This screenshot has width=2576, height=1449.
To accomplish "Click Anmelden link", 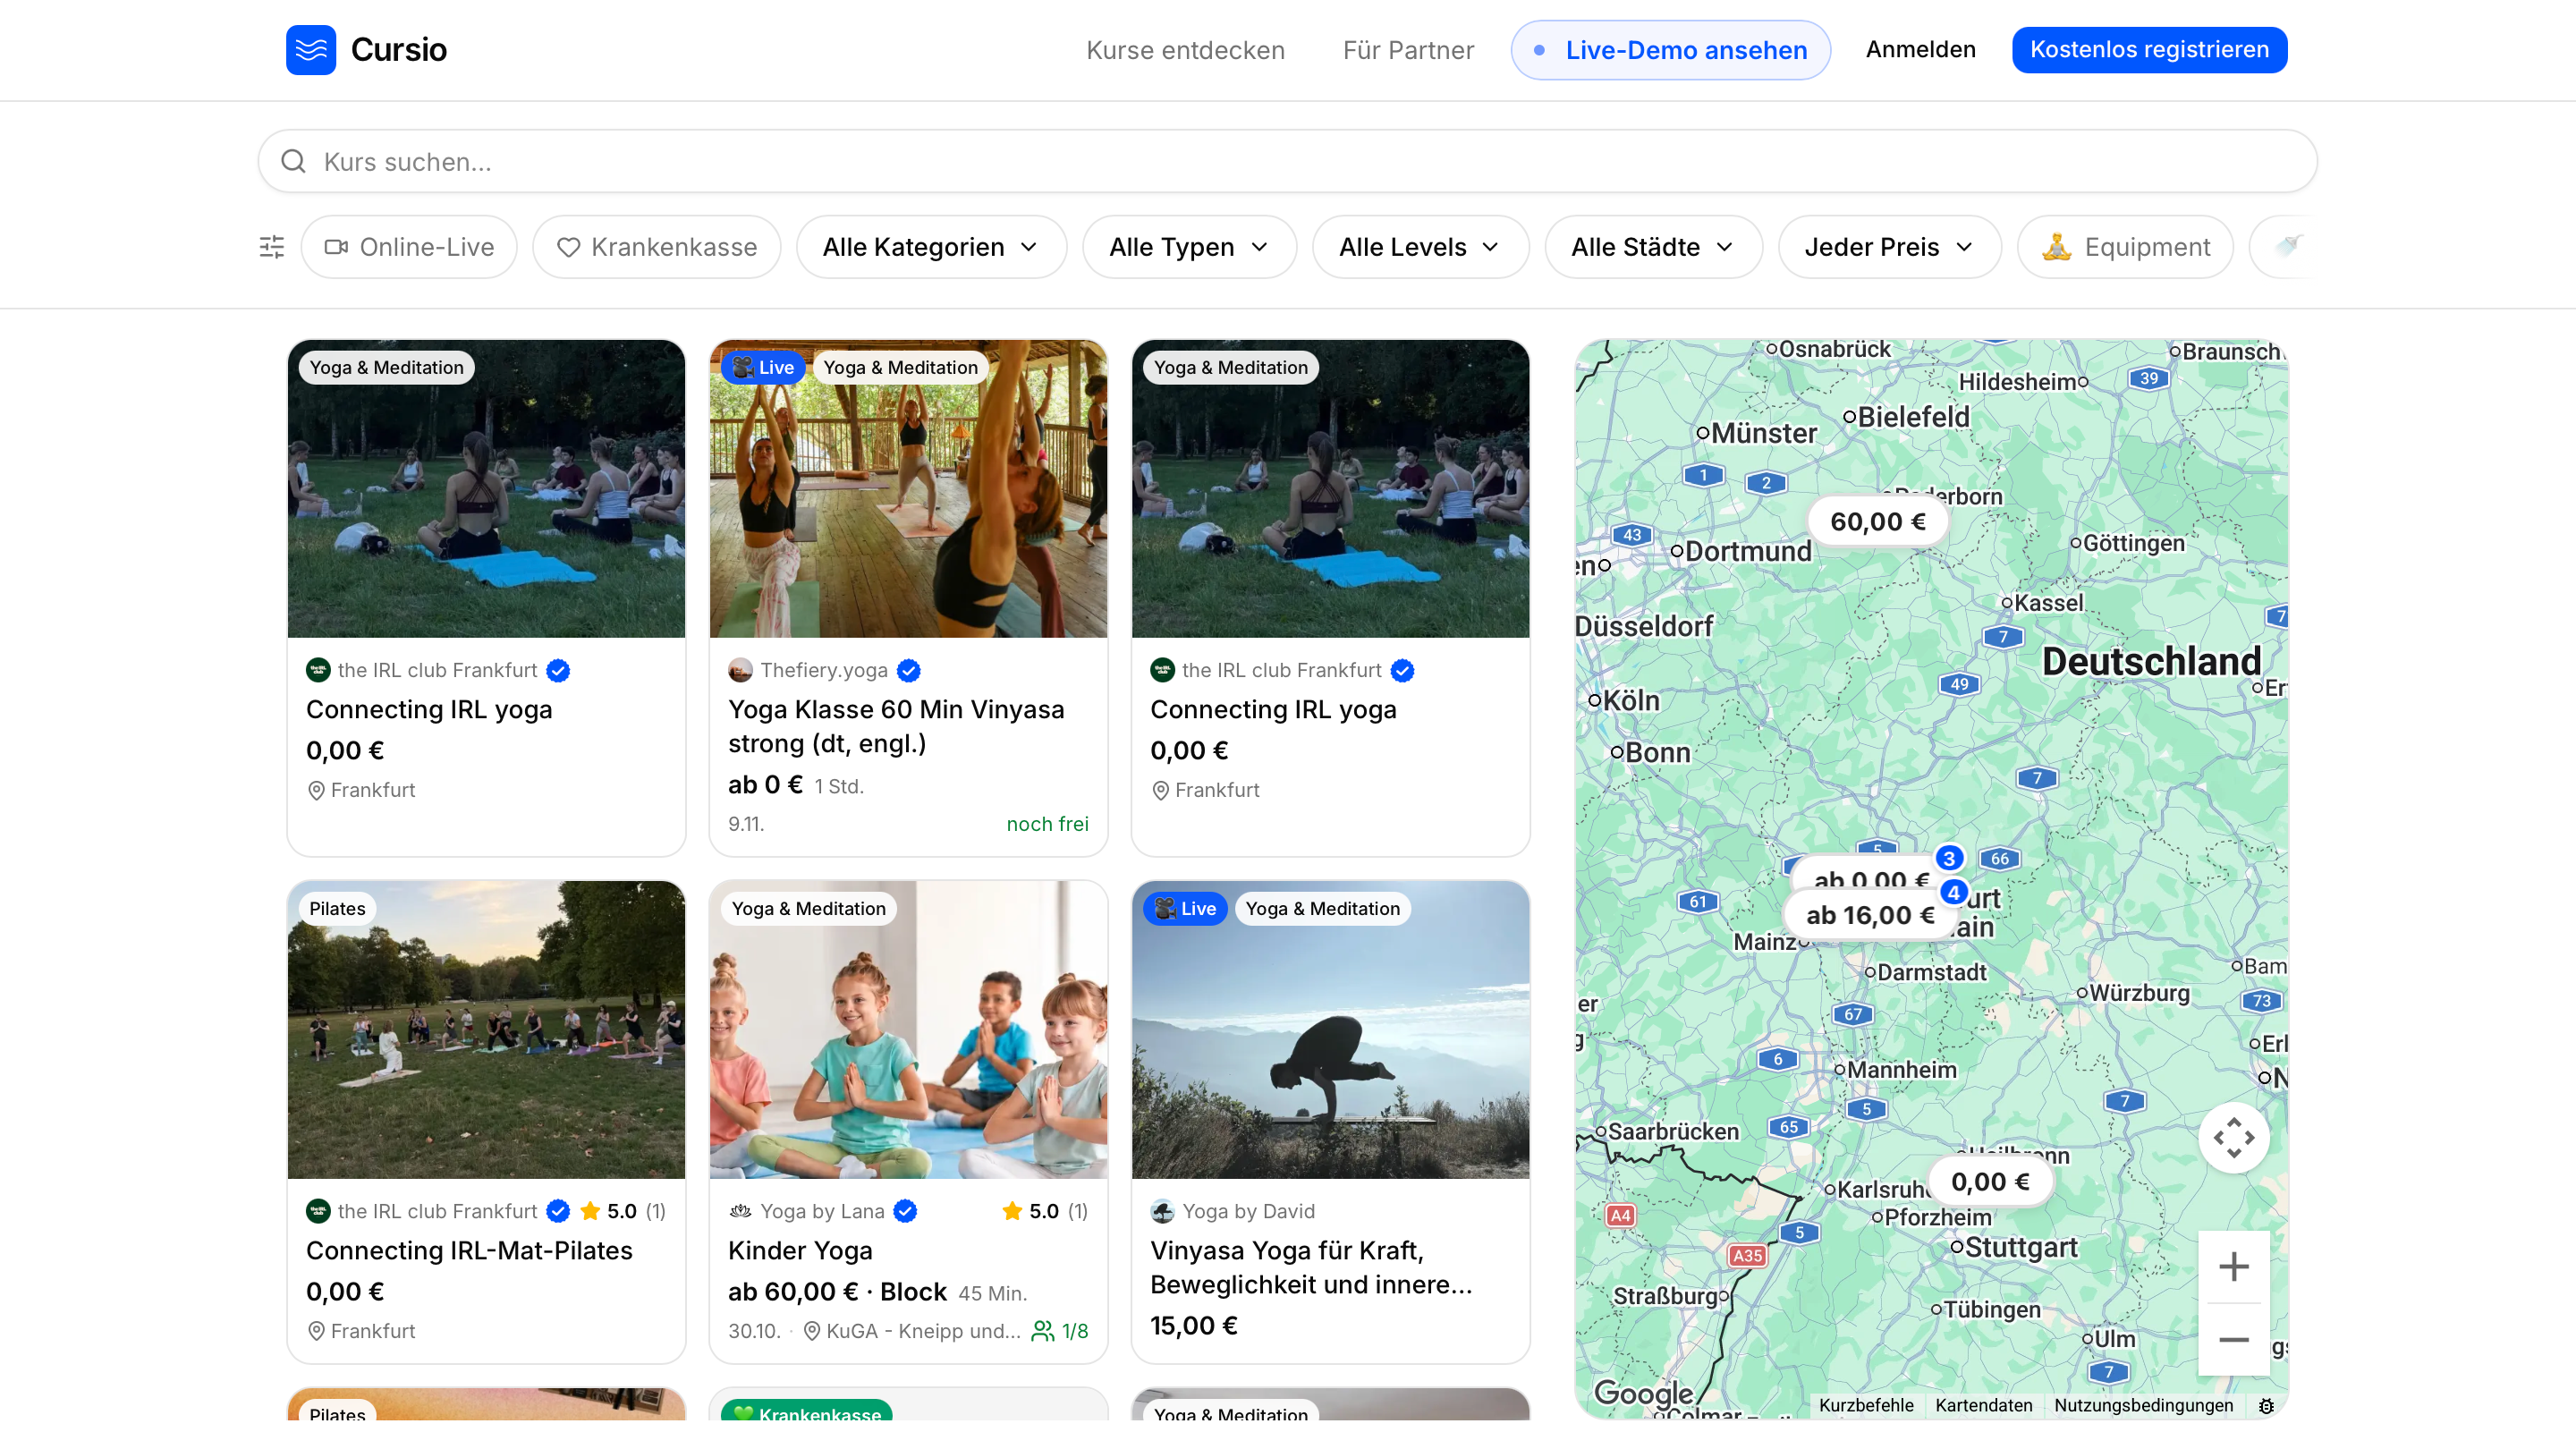I will click(1920, 49).
